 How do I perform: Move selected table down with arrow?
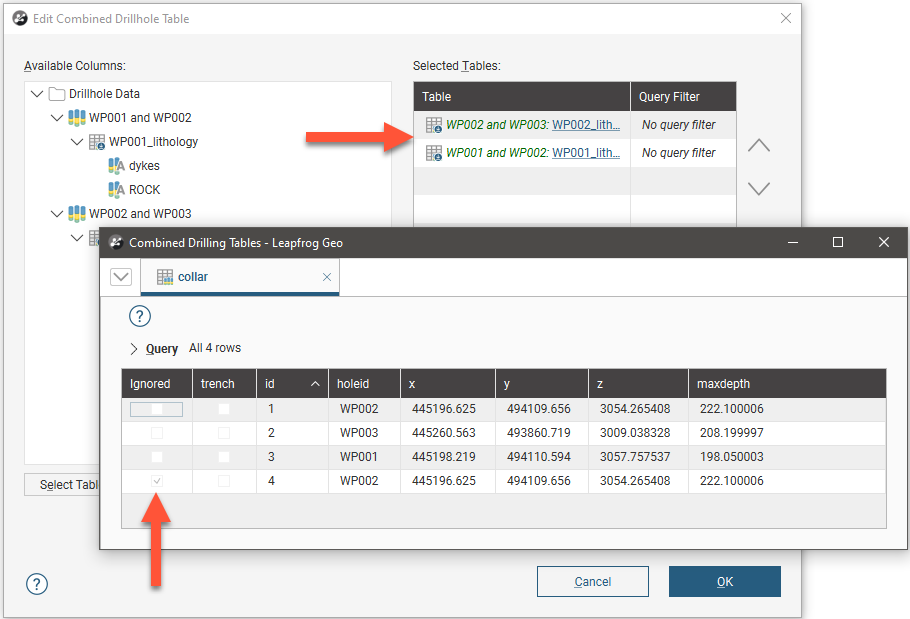759,189
